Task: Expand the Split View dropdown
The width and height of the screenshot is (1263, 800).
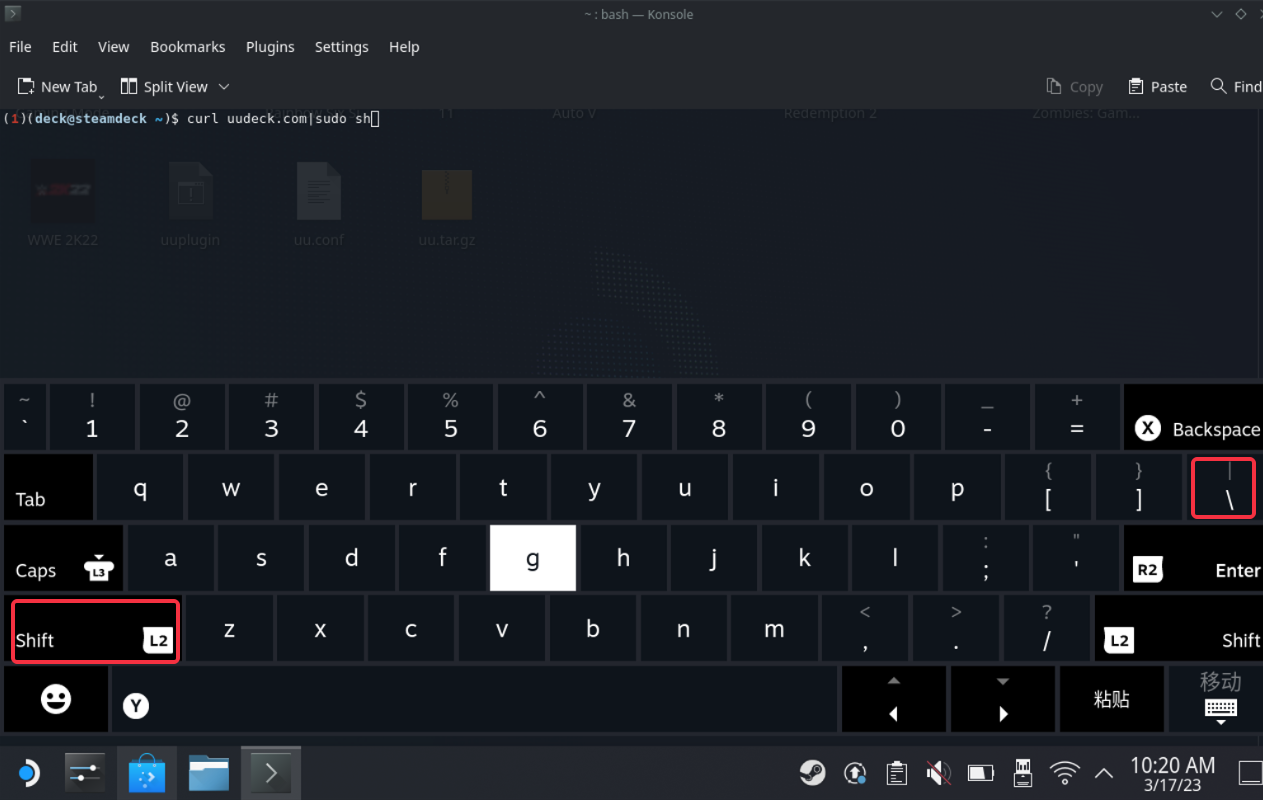Action: 224,87
